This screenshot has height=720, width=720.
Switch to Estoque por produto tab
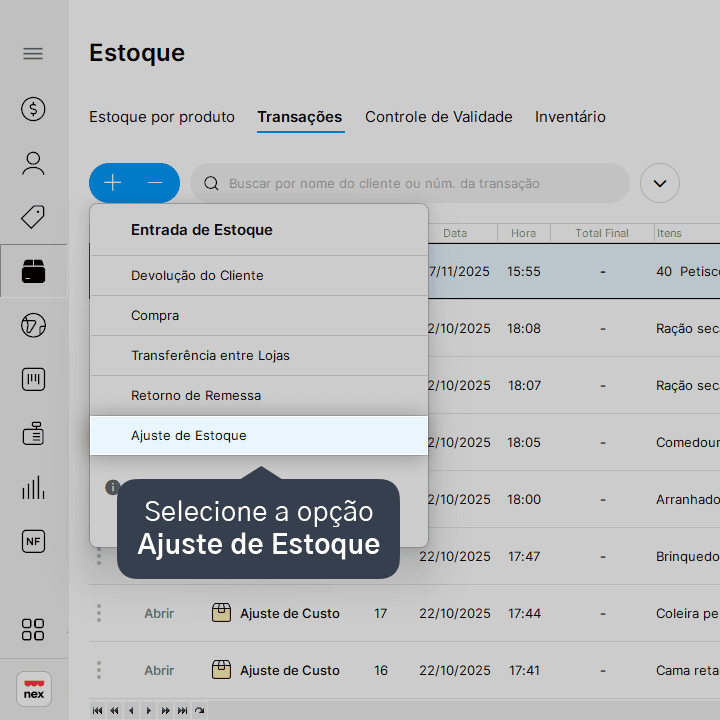tap(162, 117)
